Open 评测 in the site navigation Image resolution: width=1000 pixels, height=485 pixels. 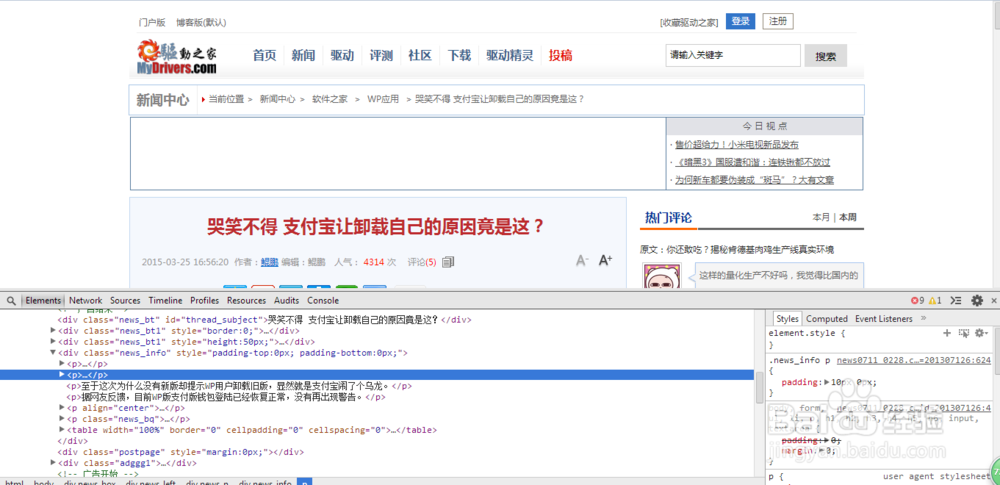click(x=381, y=56)
